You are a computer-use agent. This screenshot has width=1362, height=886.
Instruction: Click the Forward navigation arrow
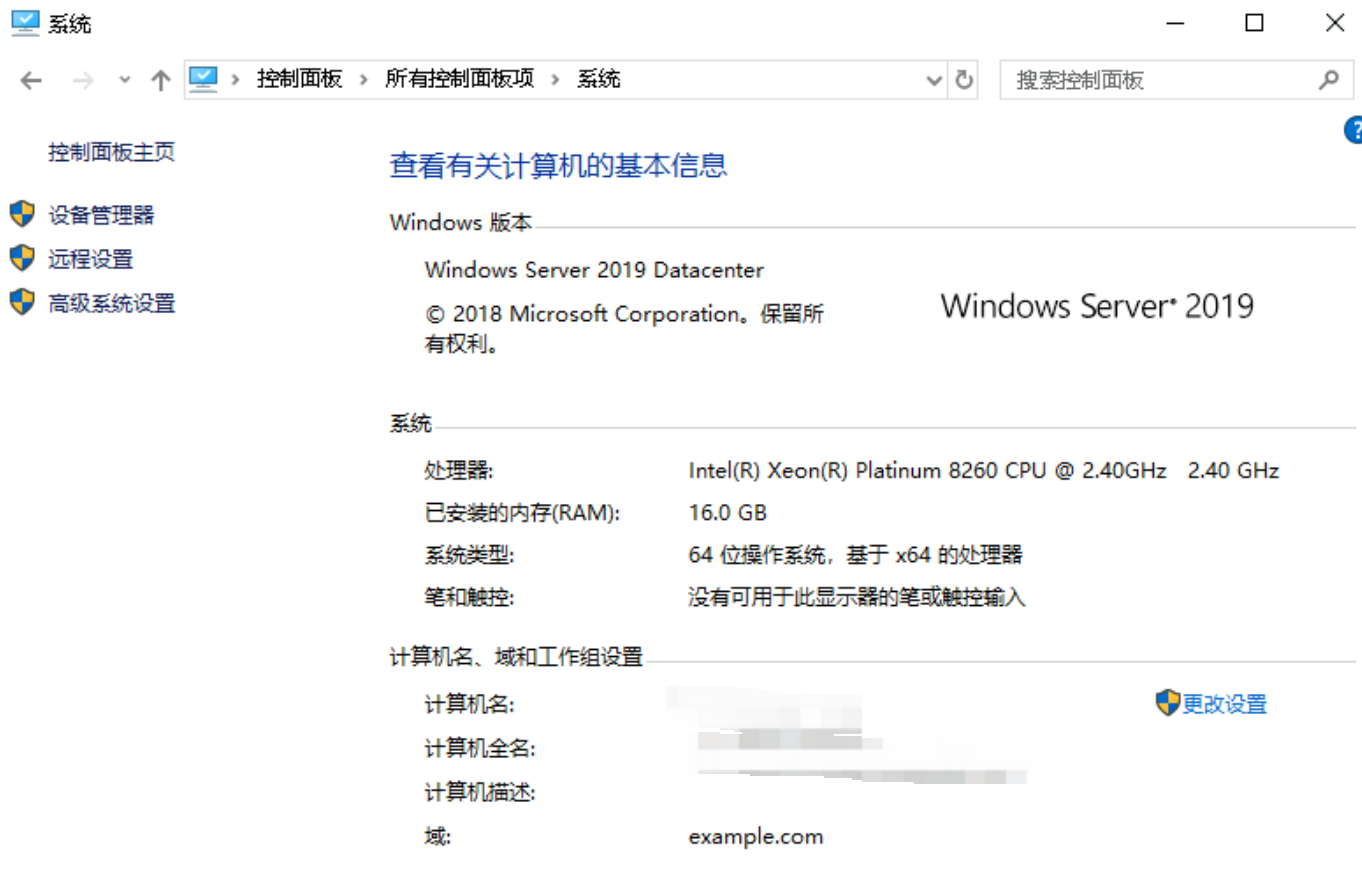click(x=83, y=81)
